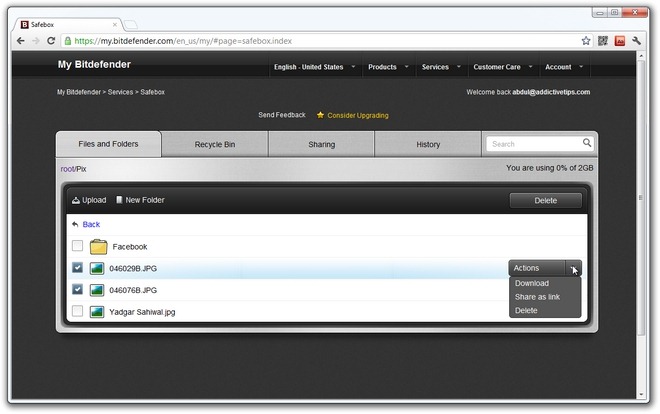Image resolution: width=660 pixels, height=414 pixels.
Task: Click the Upload label
Action: (x=94, y=200)
